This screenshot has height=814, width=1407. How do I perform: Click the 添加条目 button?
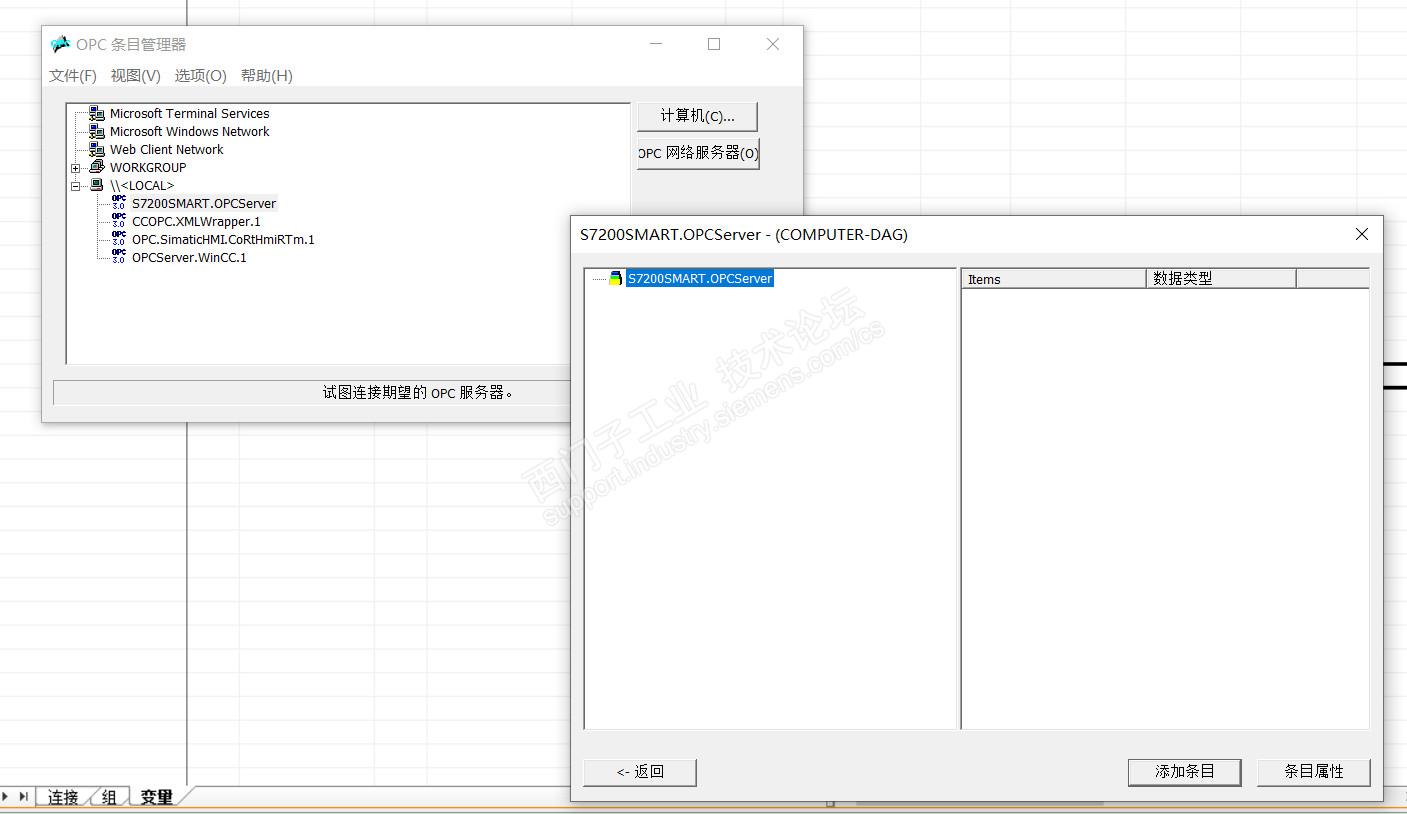coord(1185,772)
